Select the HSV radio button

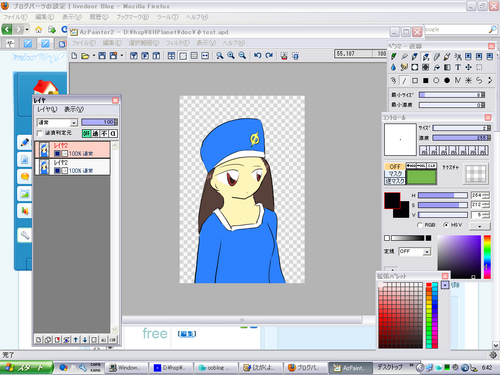[x=446, y=225]
